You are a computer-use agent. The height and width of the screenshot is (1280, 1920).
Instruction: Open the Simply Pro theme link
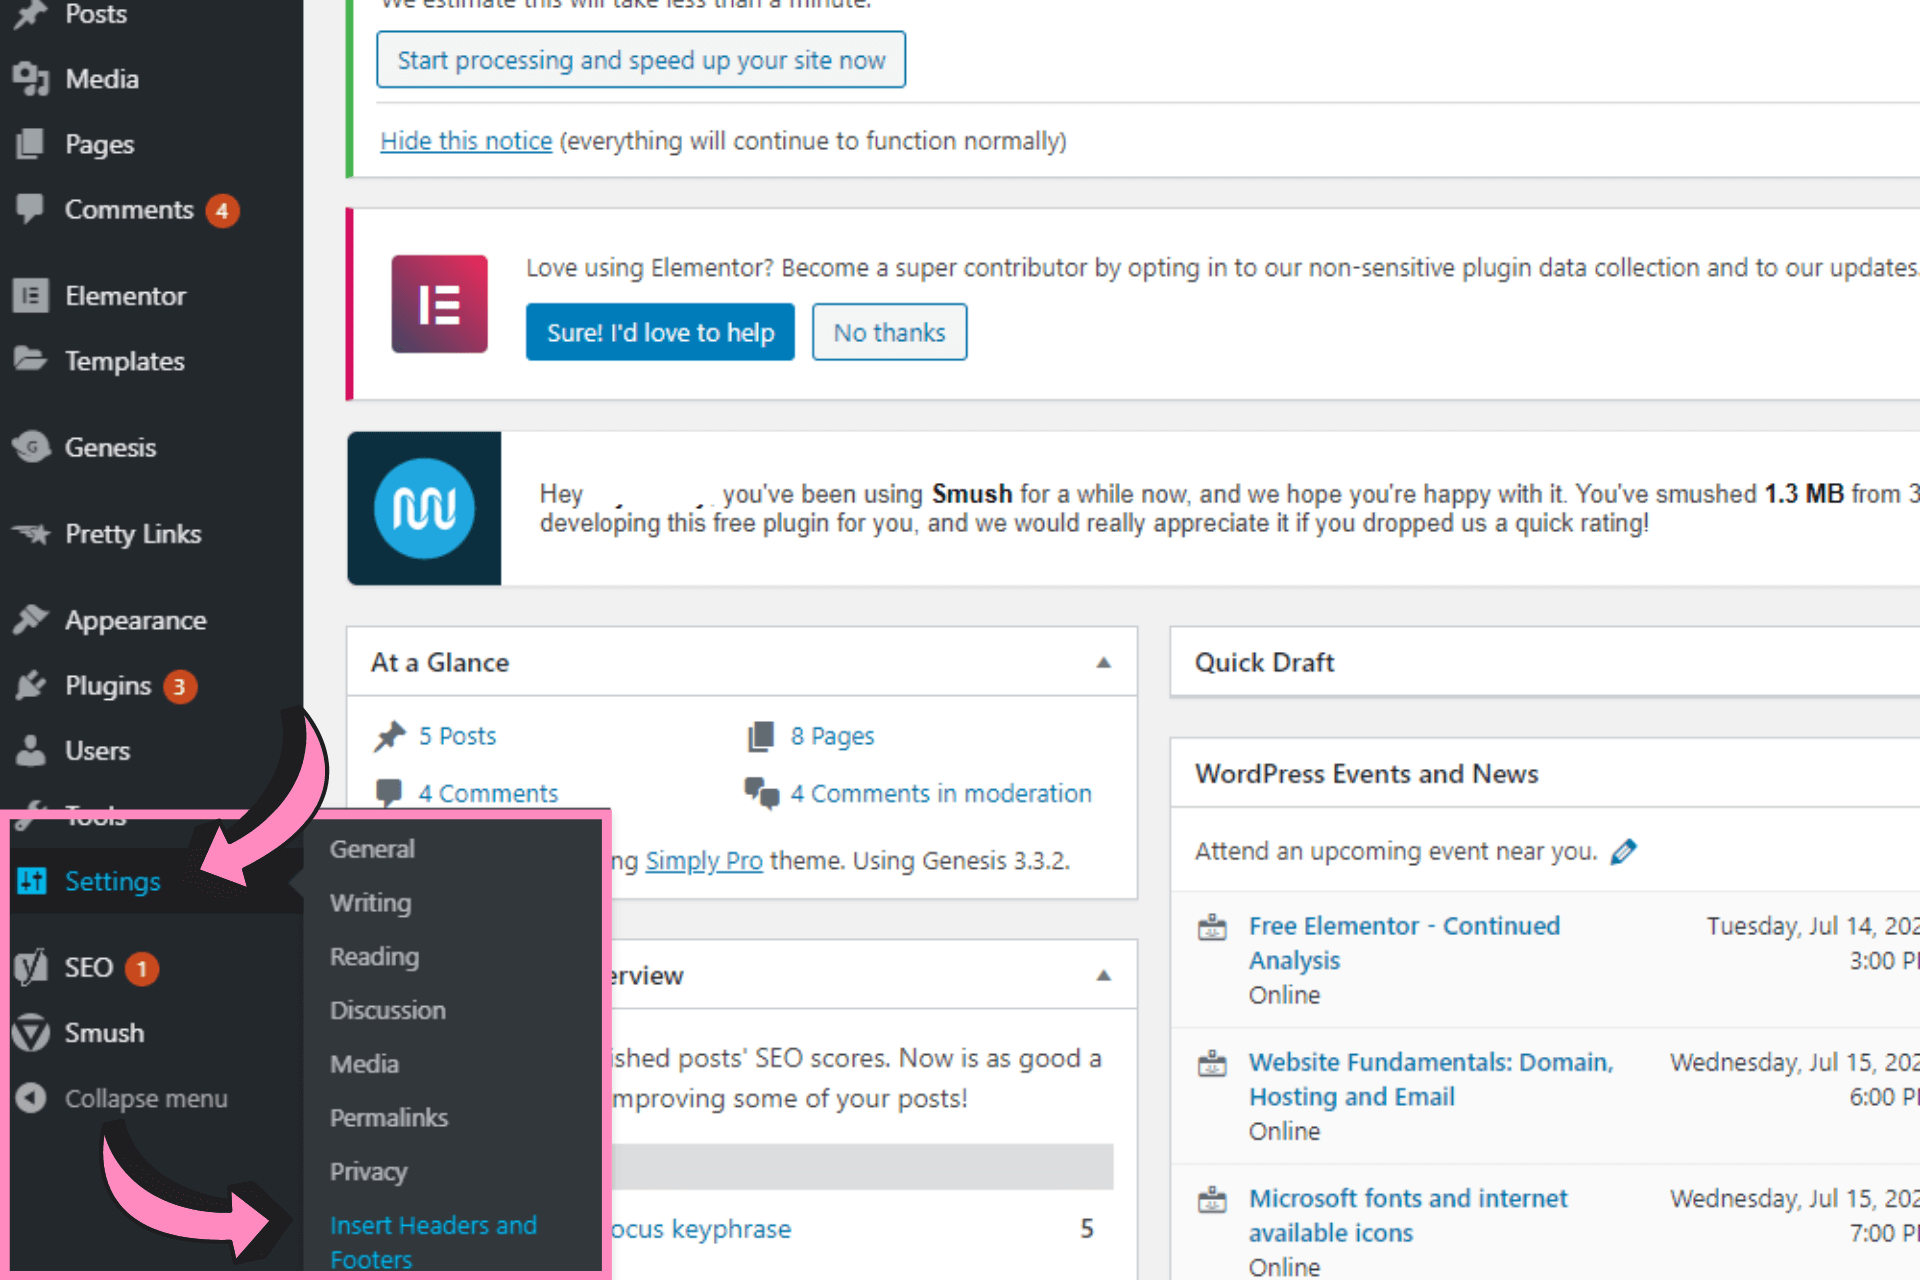click(703, 861)
